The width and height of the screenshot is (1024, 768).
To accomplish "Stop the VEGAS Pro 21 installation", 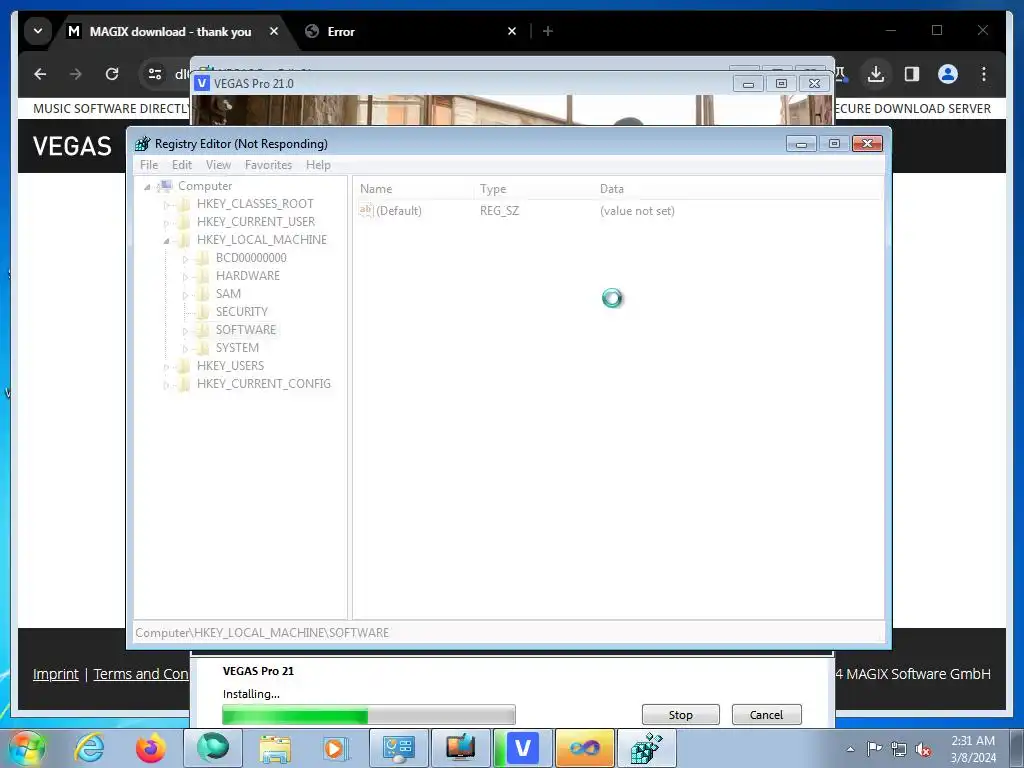I will click(680, 714).
